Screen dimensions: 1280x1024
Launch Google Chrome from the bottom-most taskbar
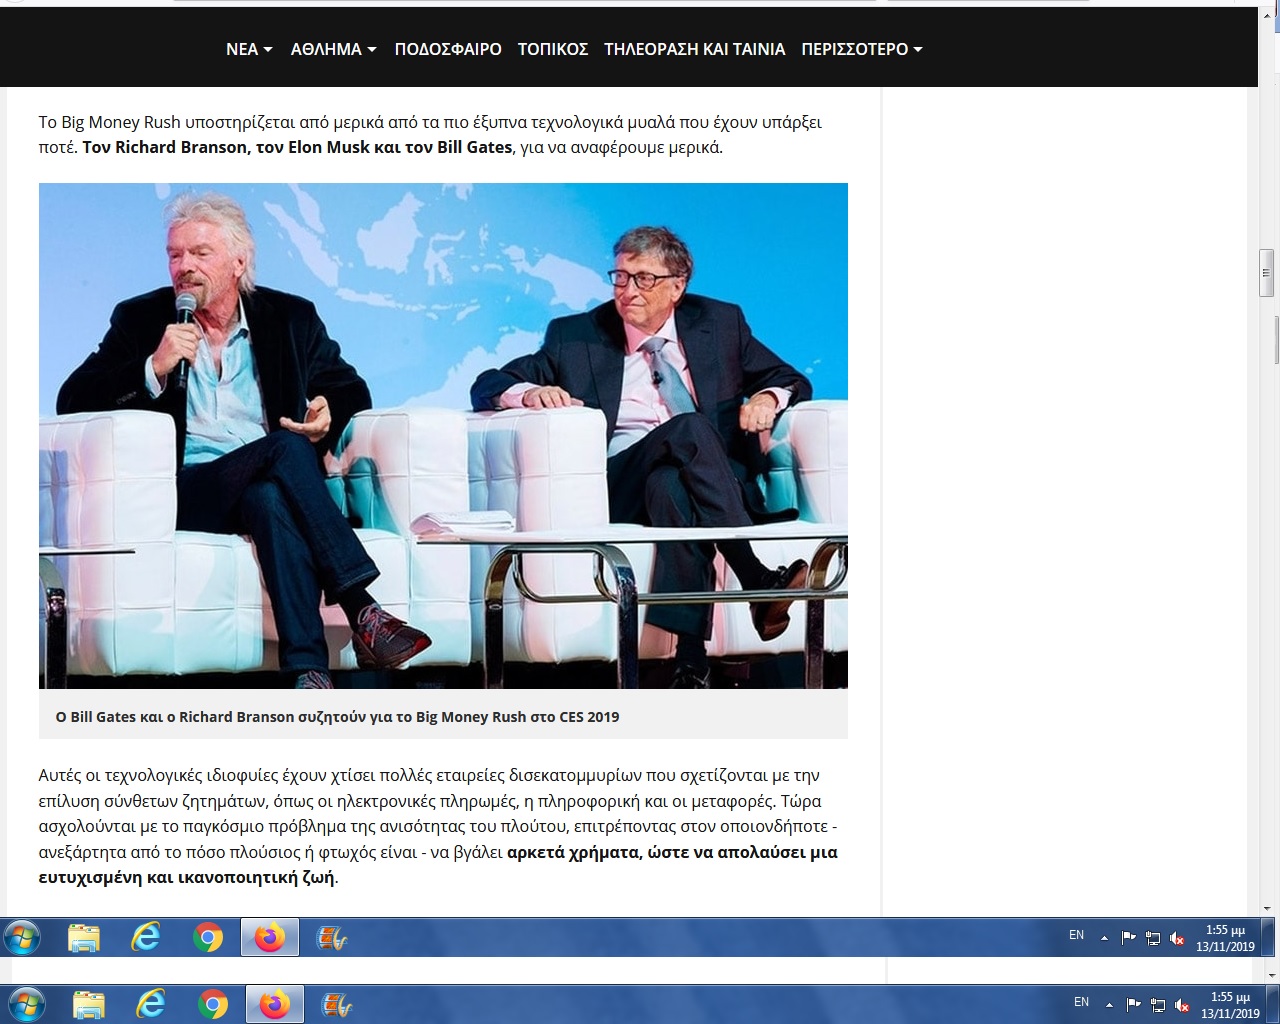tap(213, 1004)
